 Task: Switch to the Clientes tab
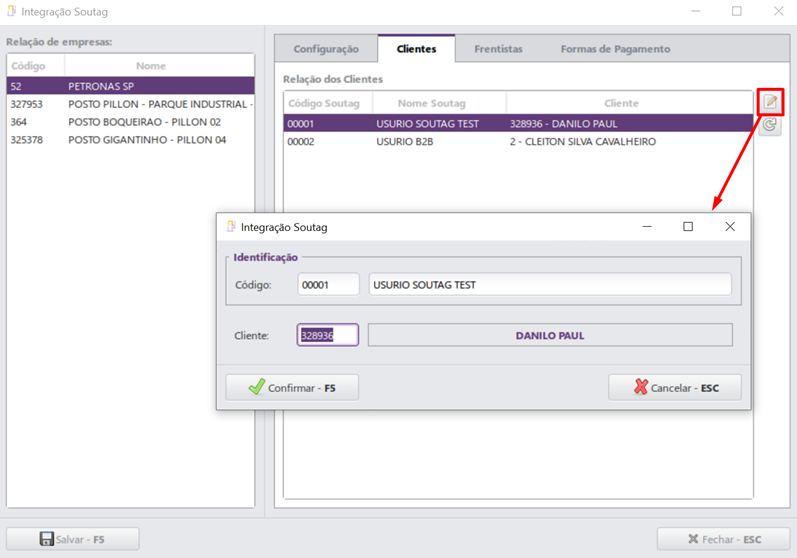coord(416,49)
